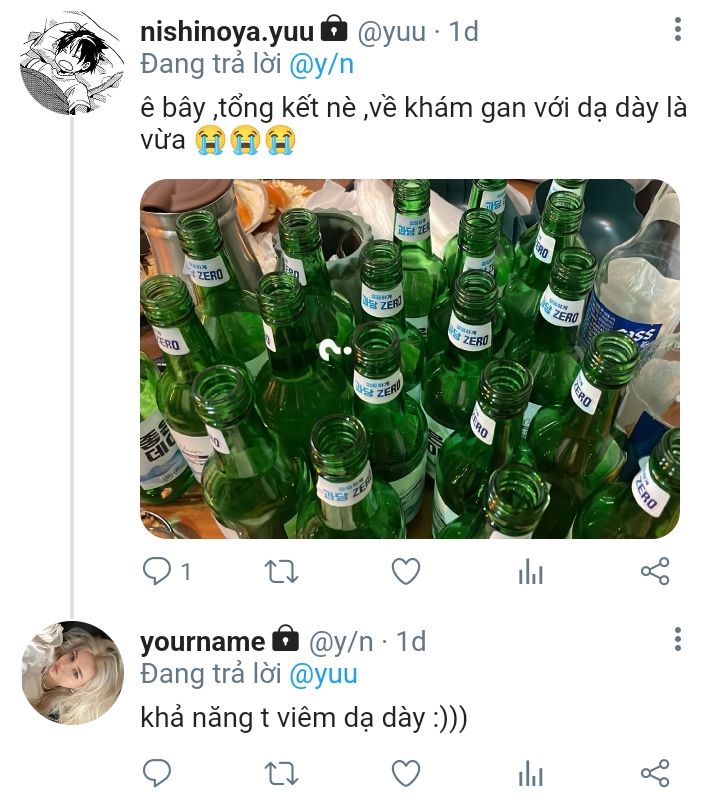Like nishinoya.yuu's tweet with heart icon
720x805 pixels.
tap(406, 571)
